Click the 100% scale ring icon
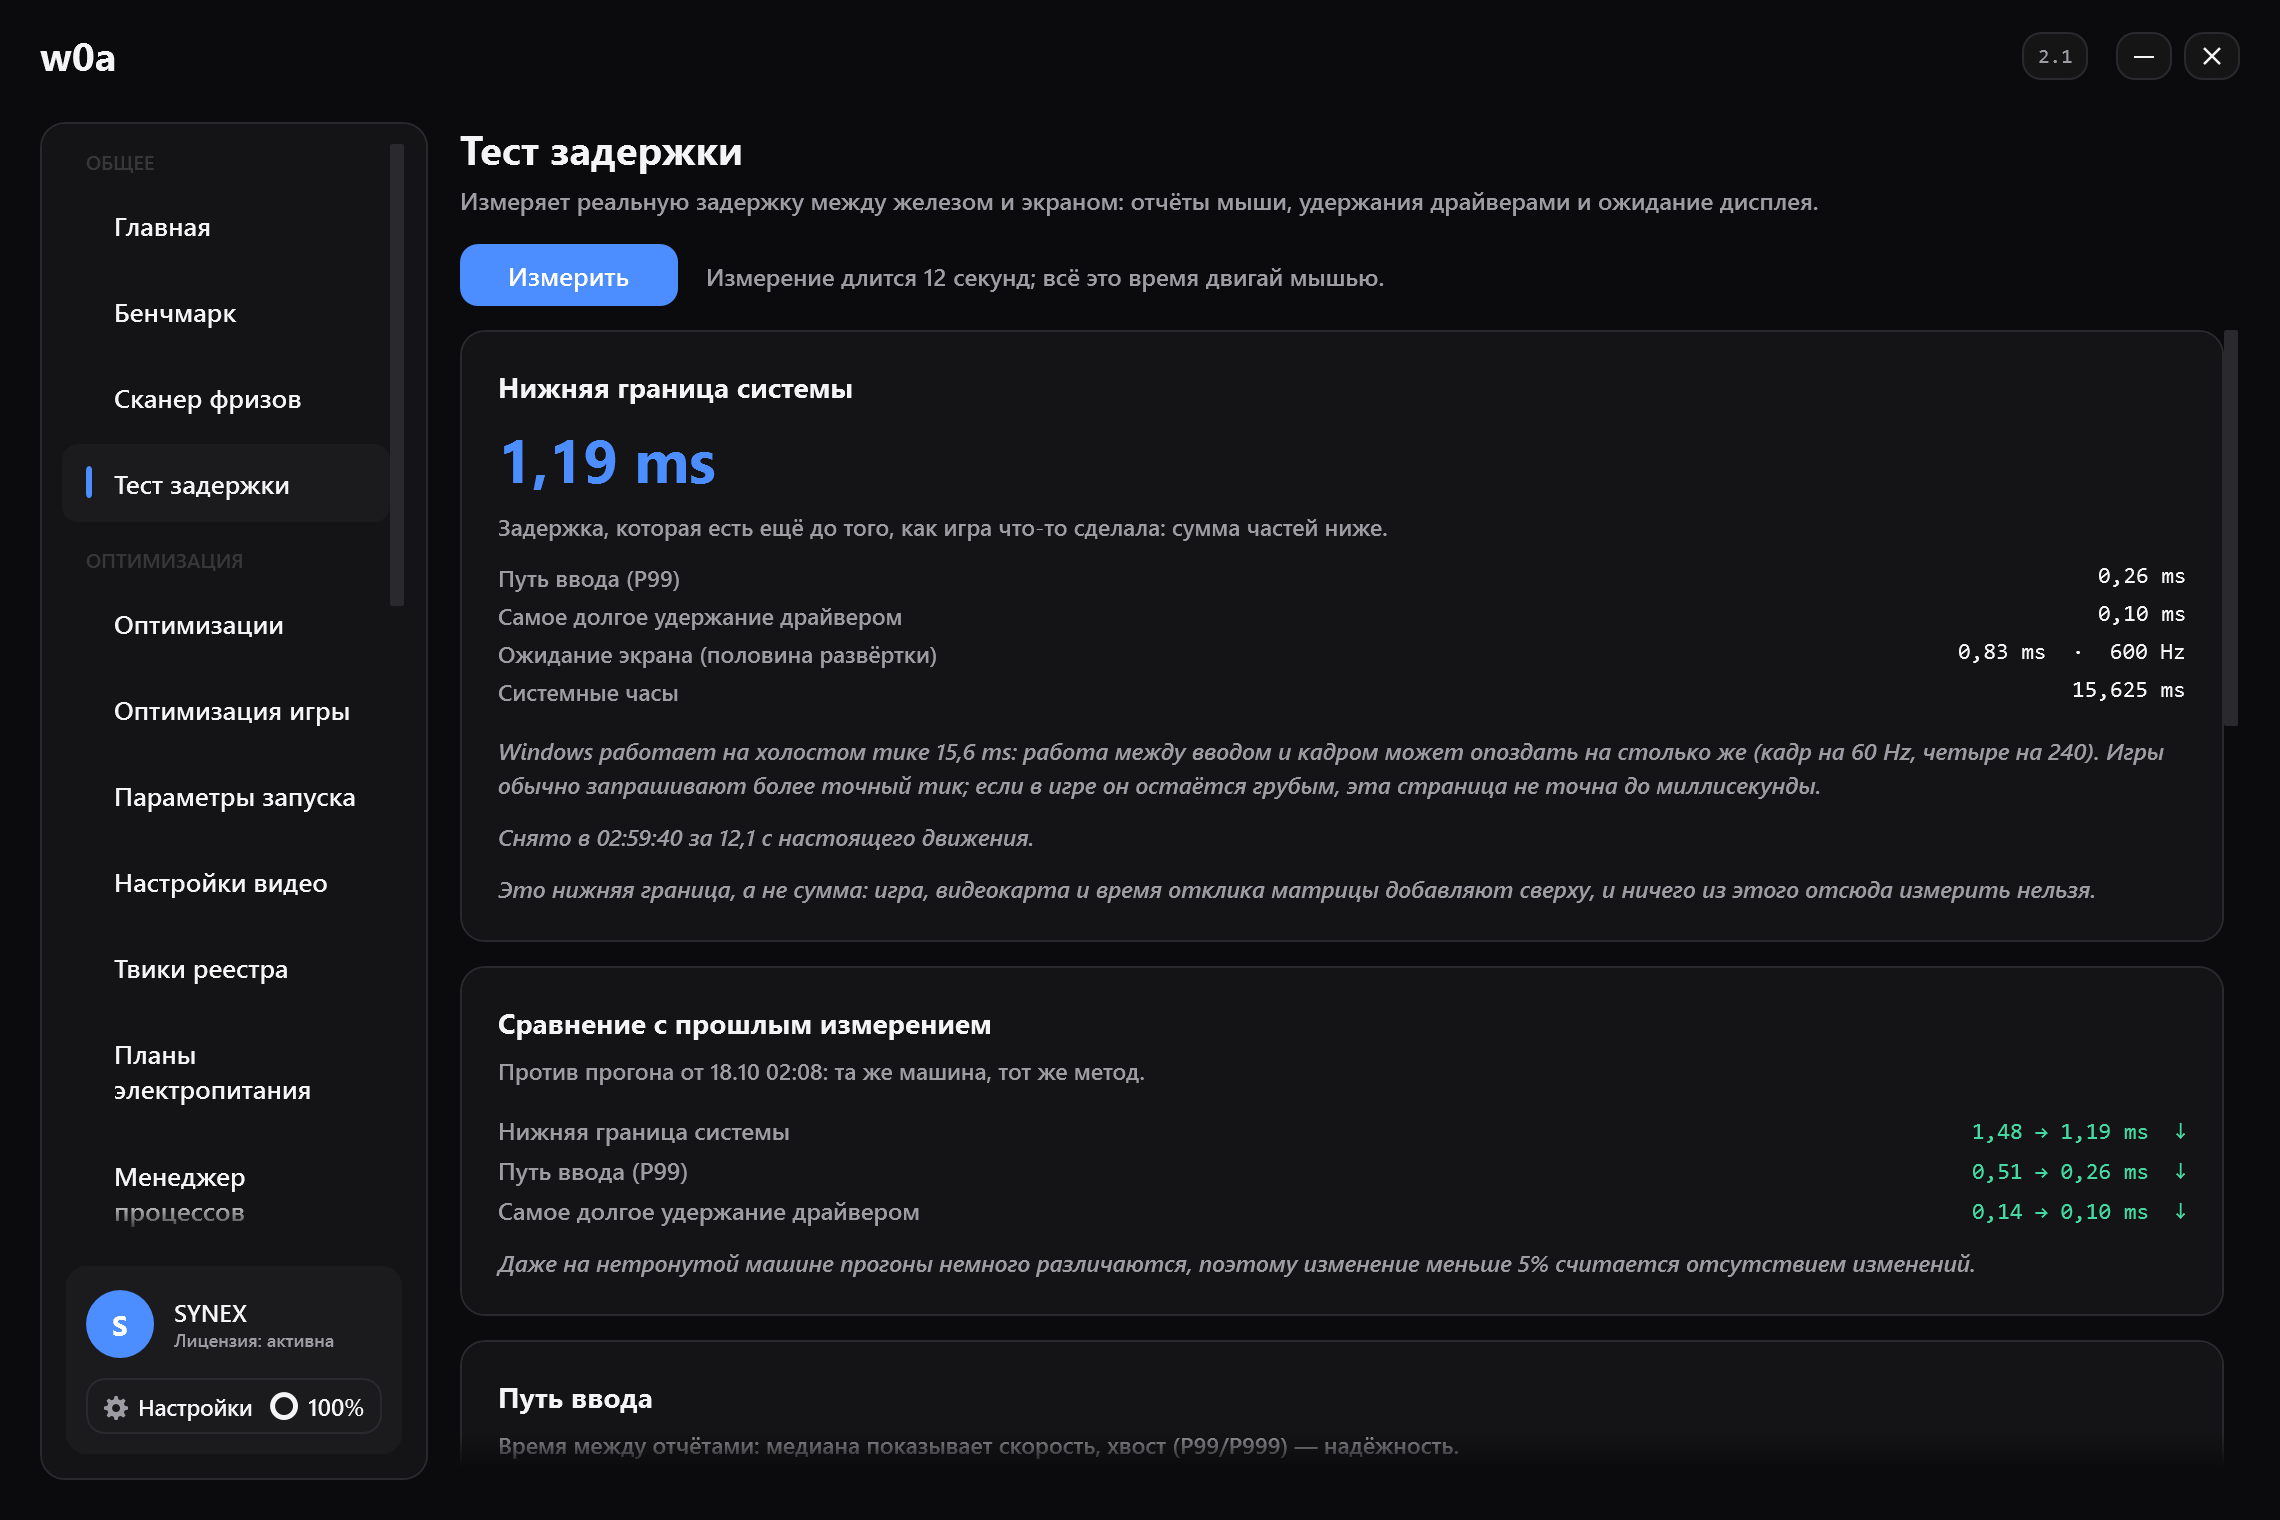Viewport: 2280px width, 1520px height. (x=284, y=1407)
